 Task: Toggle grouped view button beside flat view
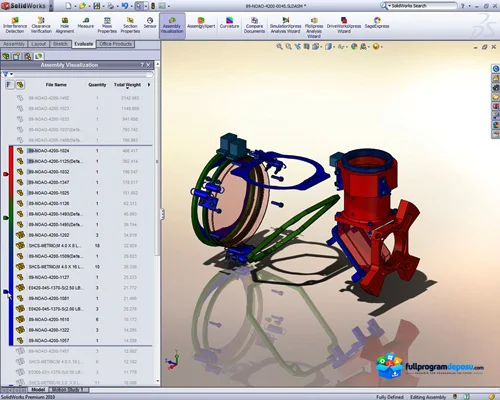coord(20,85)
